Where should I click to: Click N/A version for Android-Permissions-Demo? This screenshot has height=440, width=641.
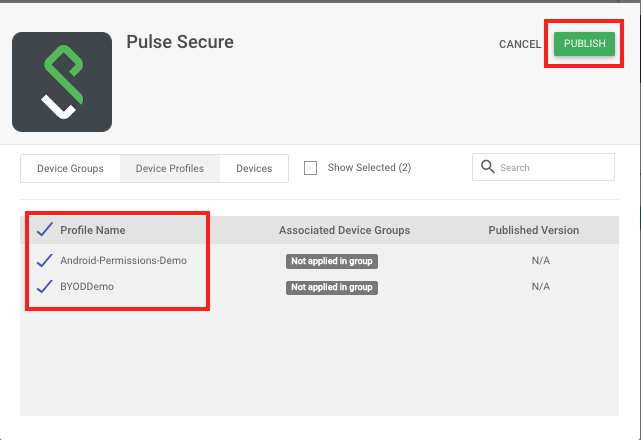(540, 260)
